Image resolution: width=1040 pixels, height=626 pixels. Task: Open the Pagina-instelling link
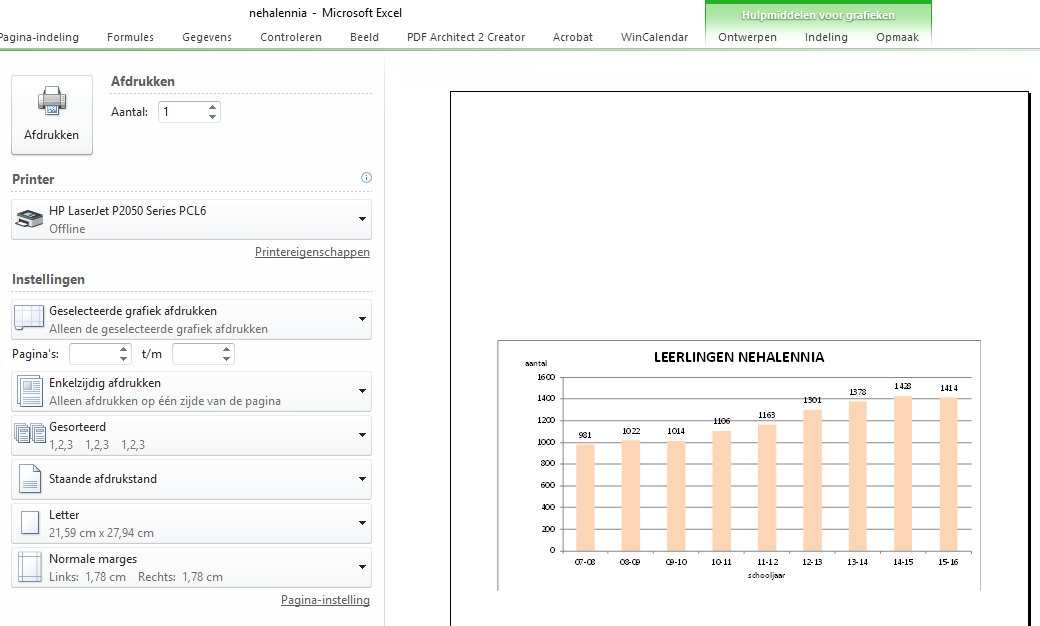coord(325,599)
